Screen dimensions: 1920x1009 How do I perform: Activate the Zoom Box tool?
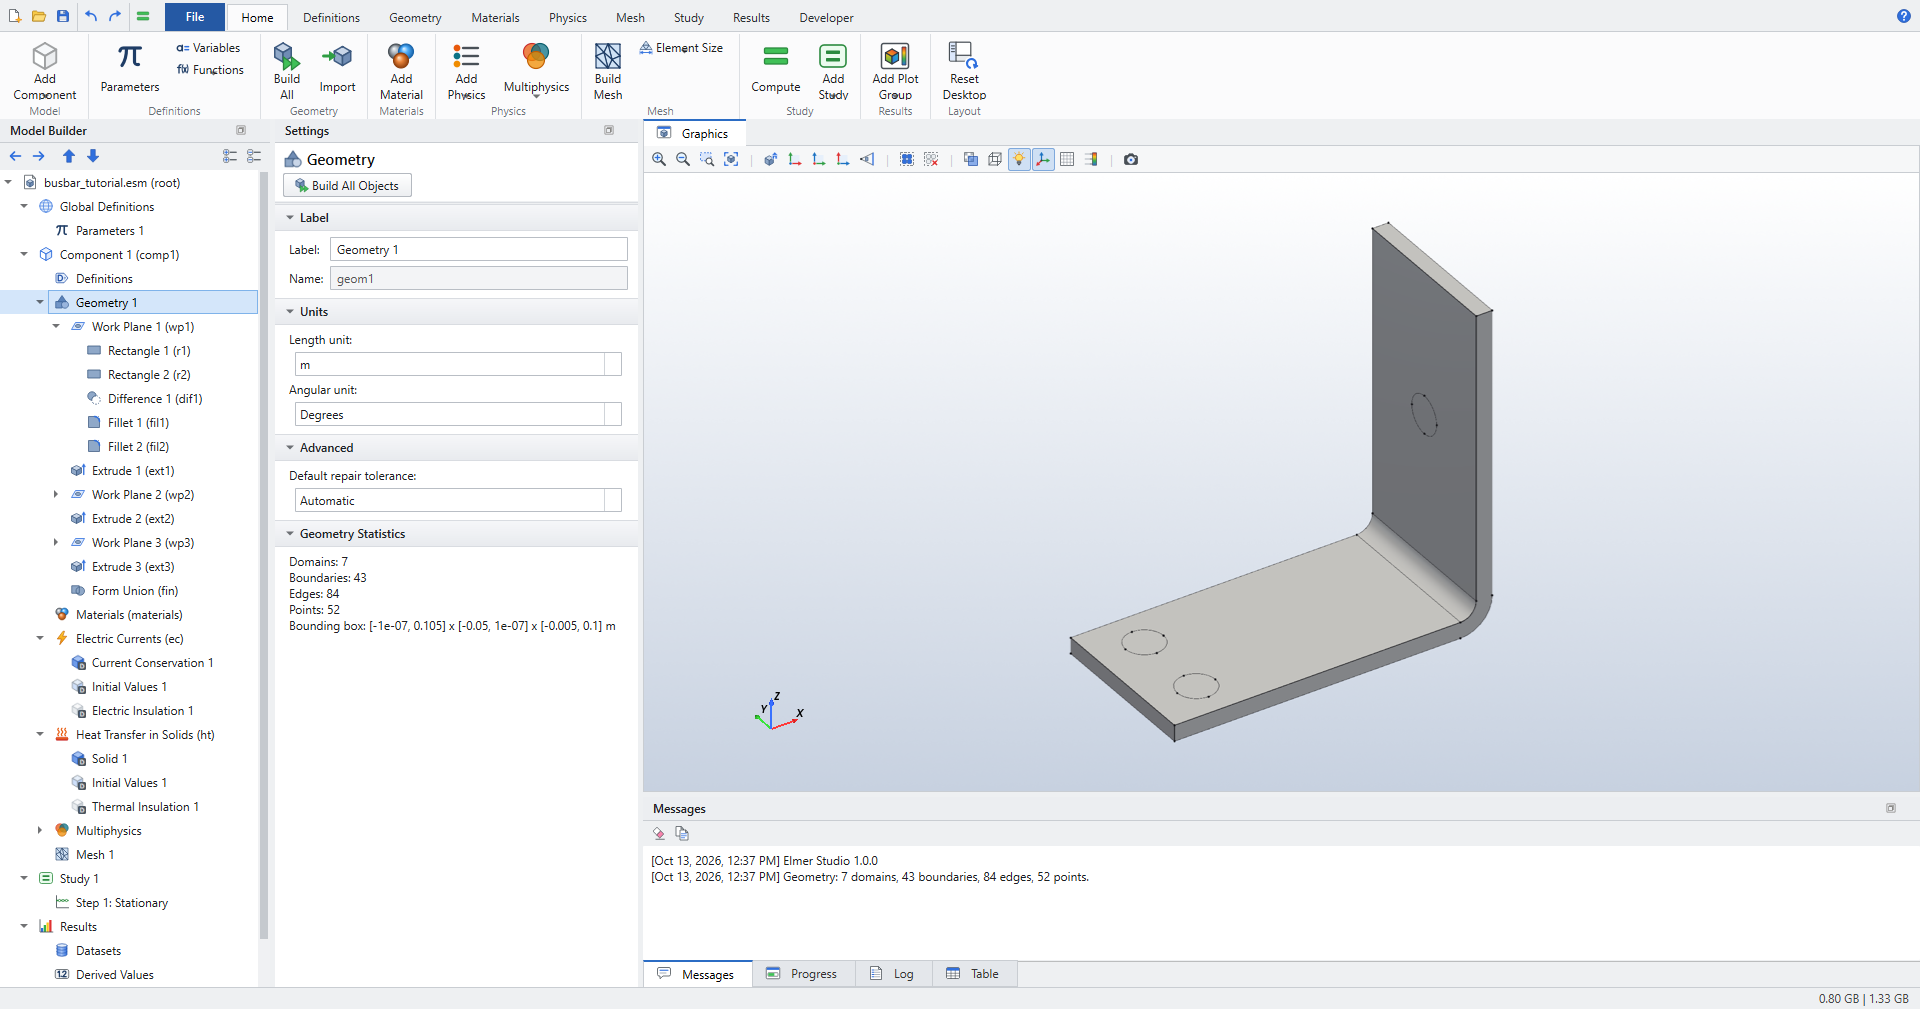point(707,159)
